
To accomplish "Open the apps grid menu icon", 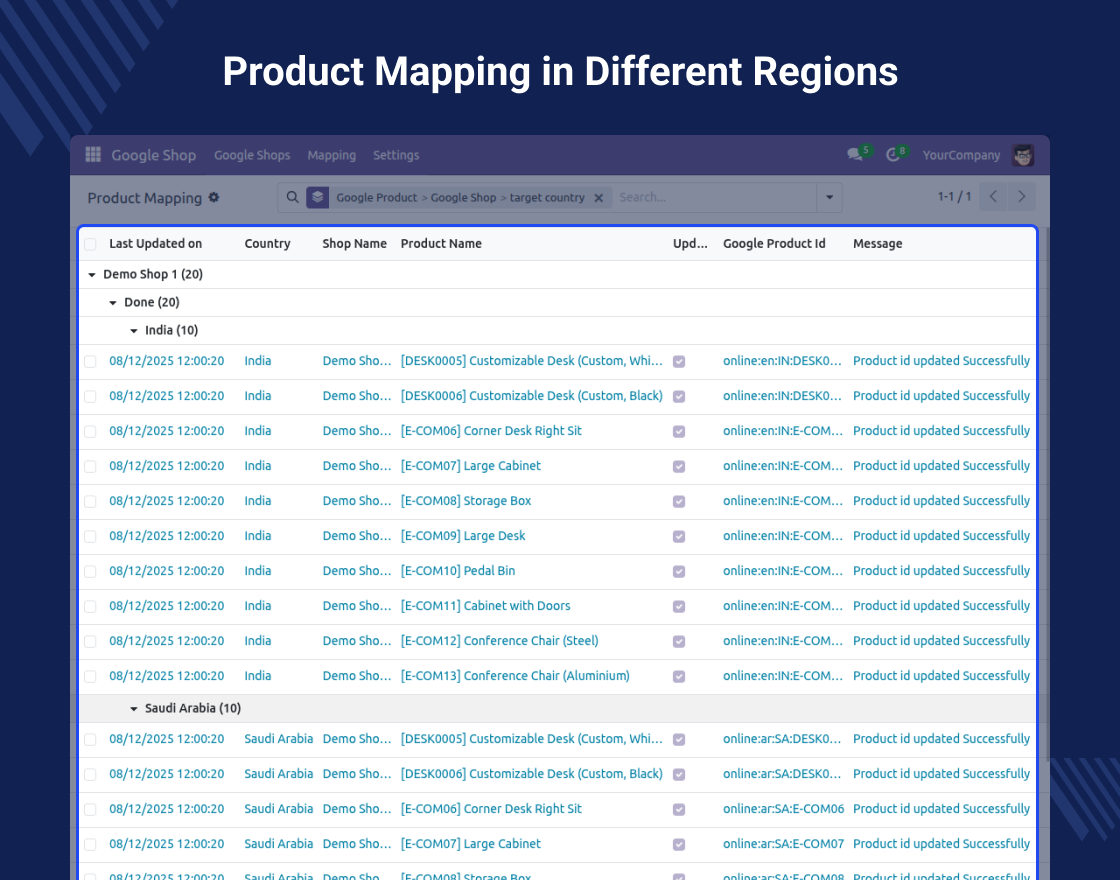I will tap(93, 154).
